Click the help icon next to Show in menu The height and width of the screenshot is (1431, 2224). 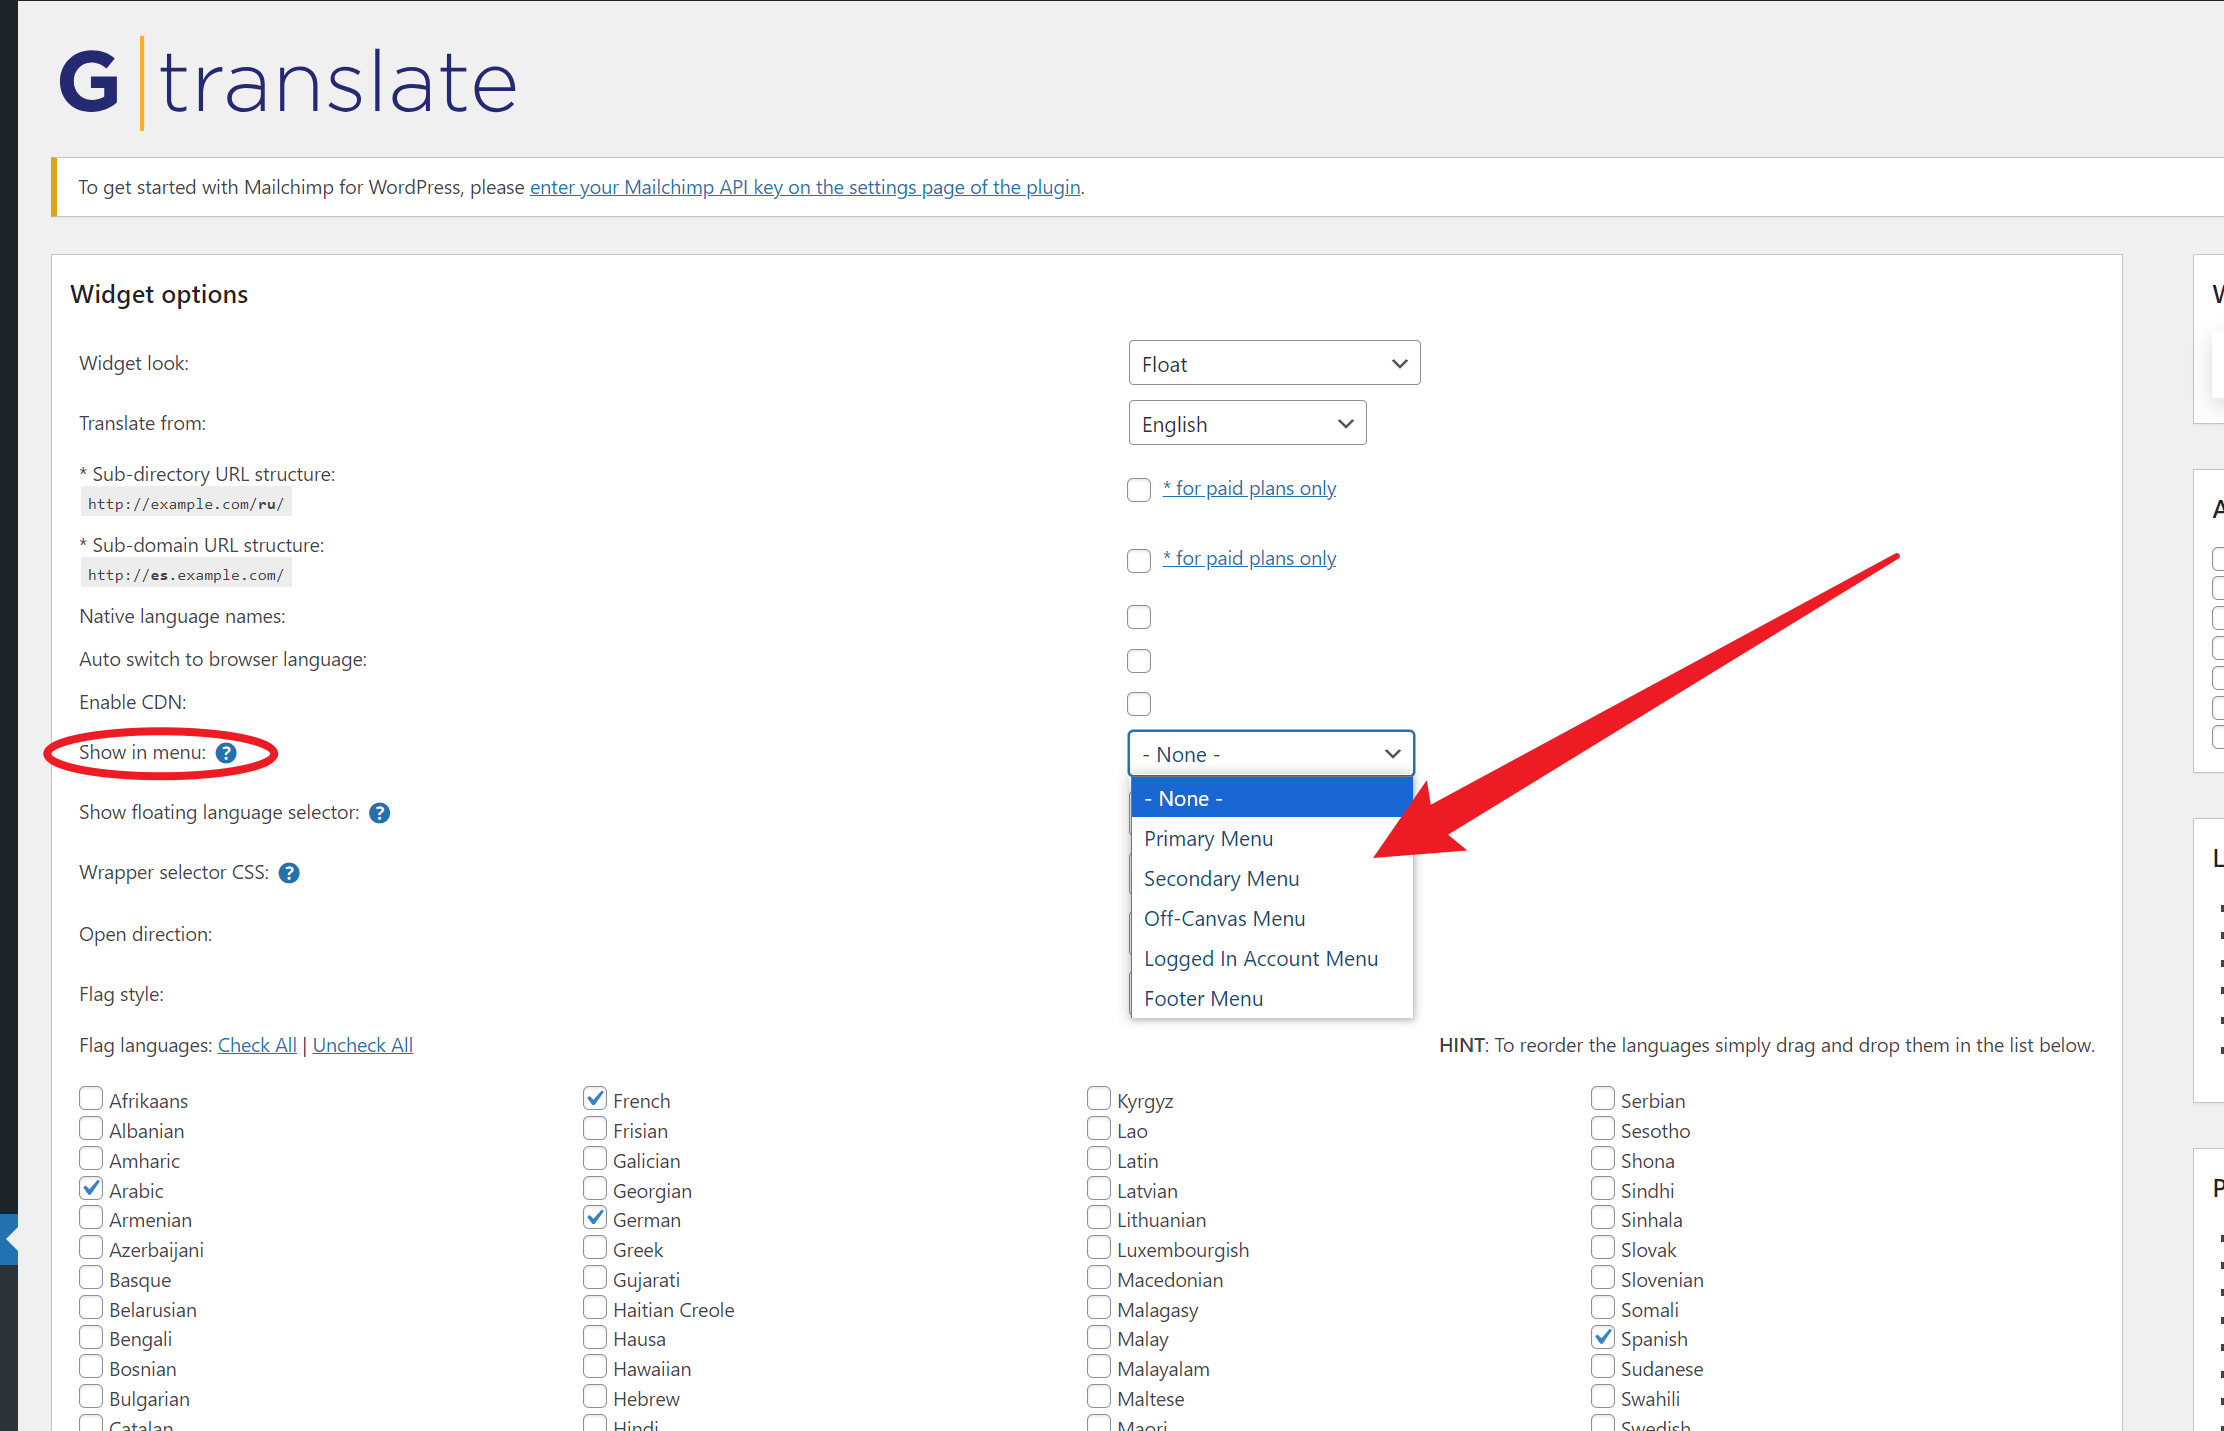click(x=226, y=753)
